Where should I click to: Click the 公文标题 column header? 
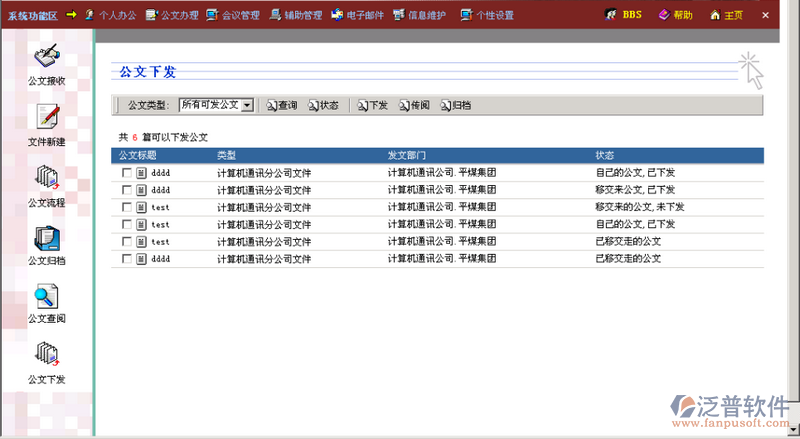(x=138, y=156)
